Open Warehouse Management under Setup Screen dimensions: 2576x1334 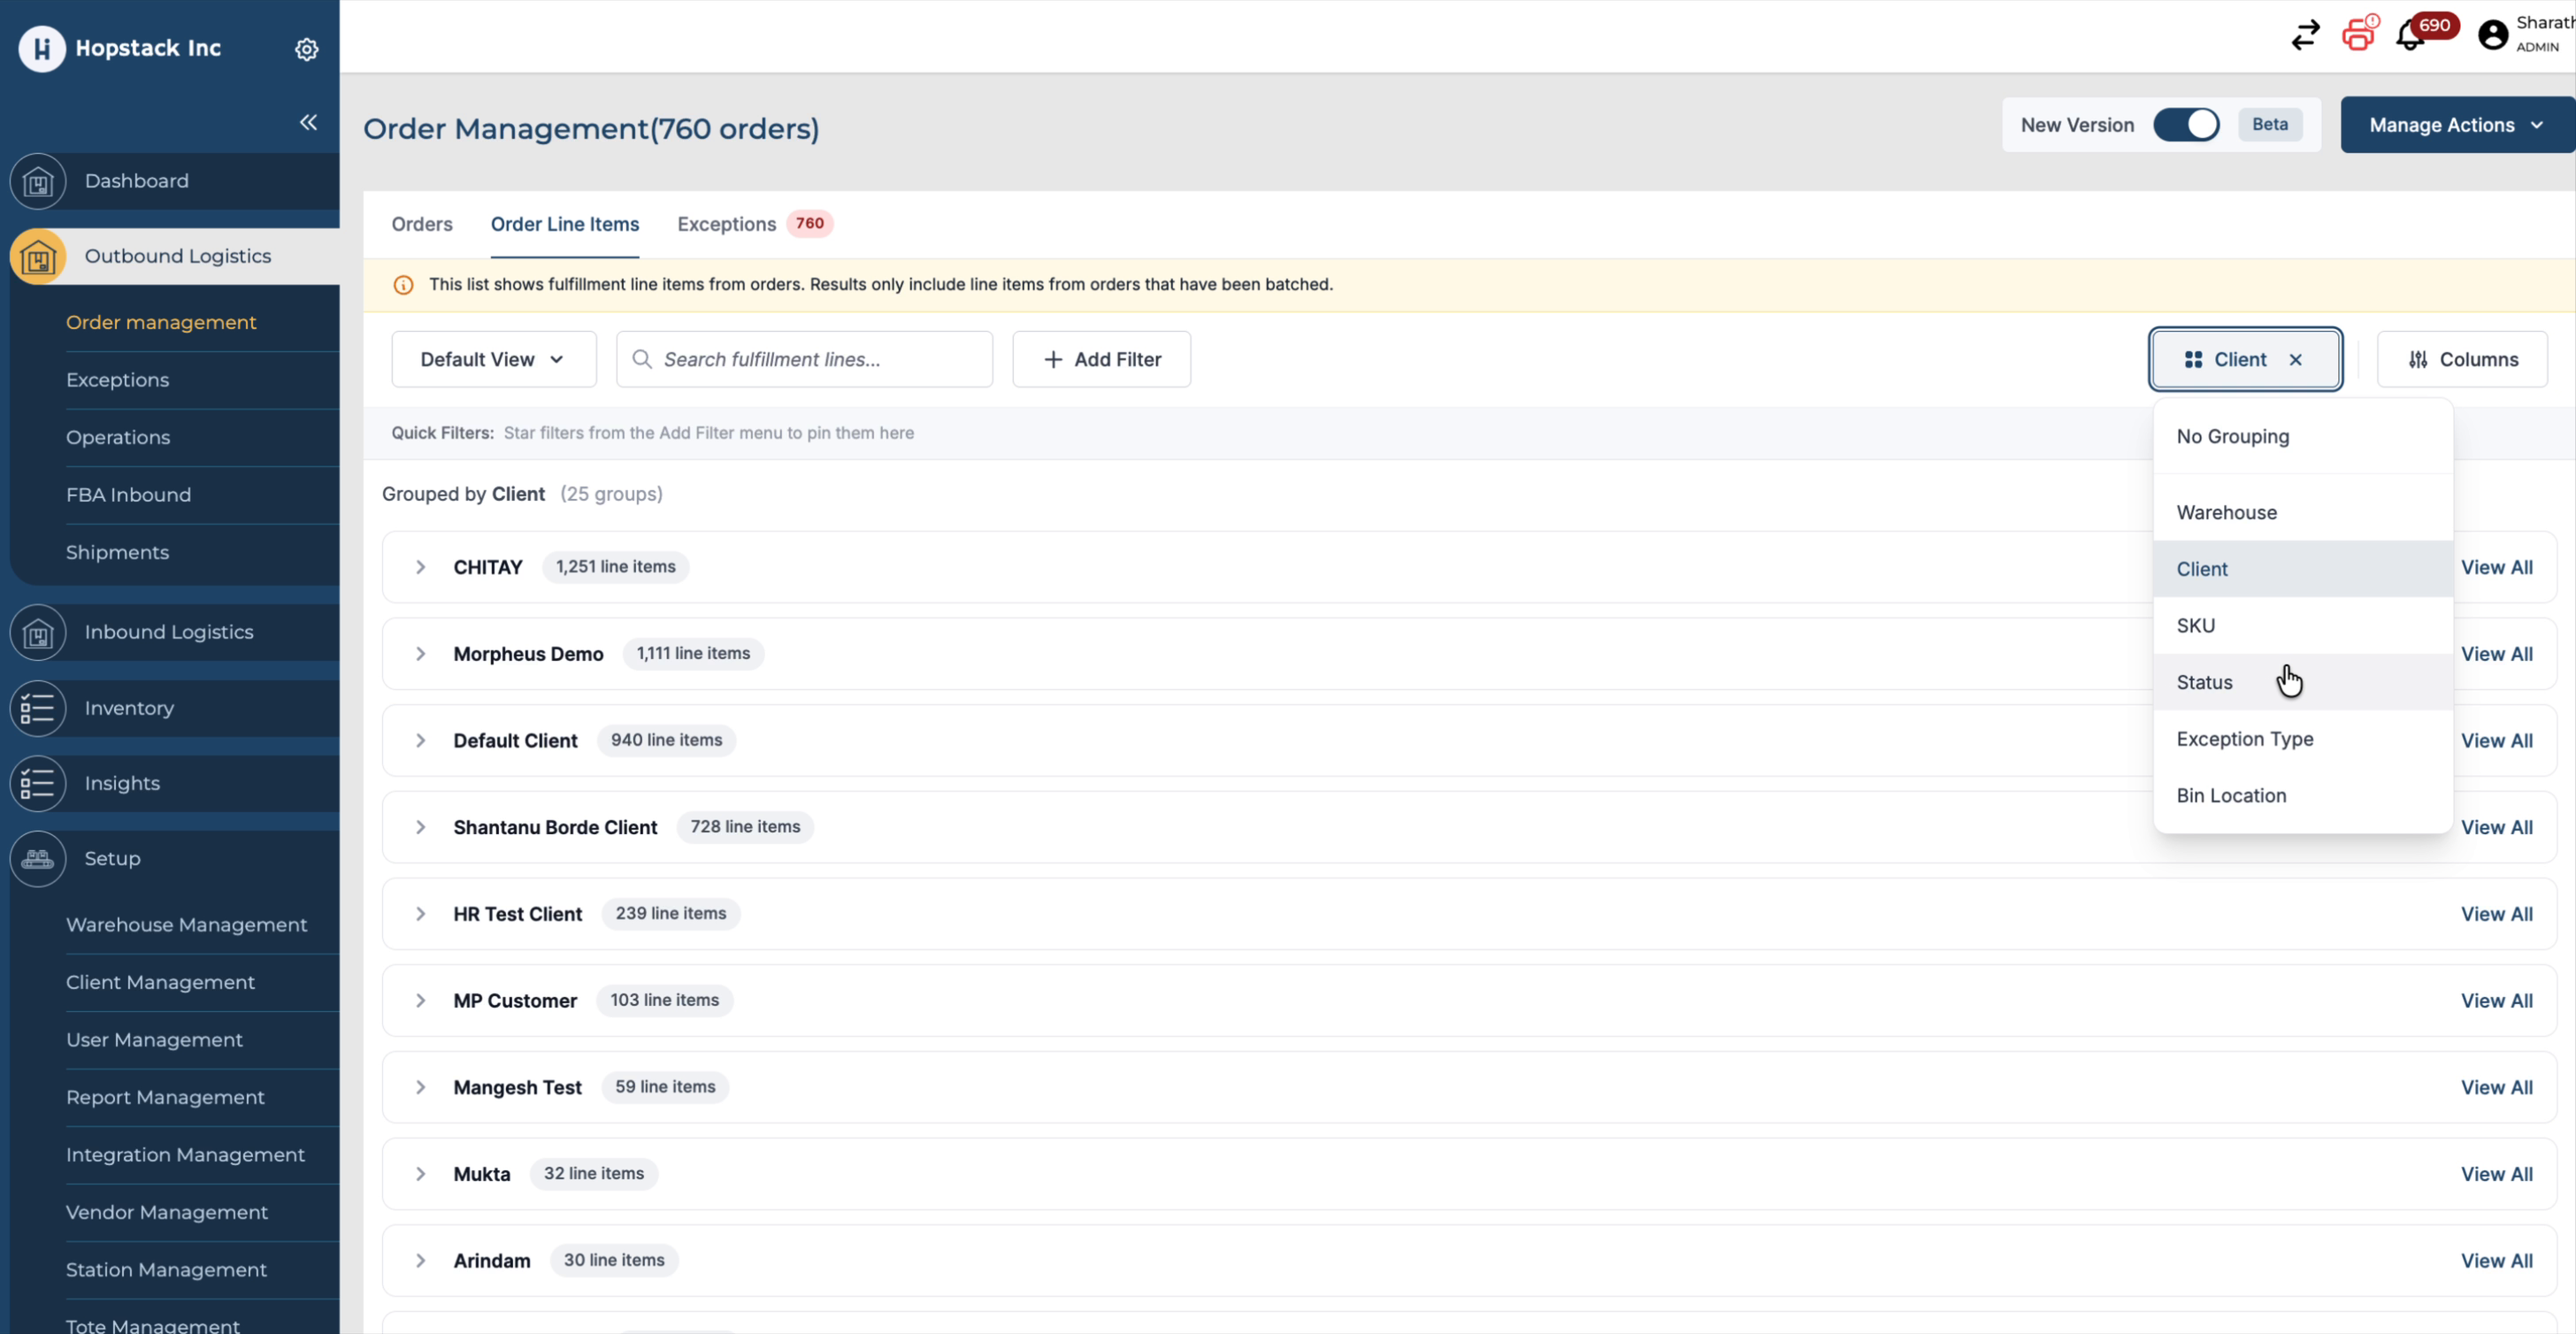pos(186,925)
